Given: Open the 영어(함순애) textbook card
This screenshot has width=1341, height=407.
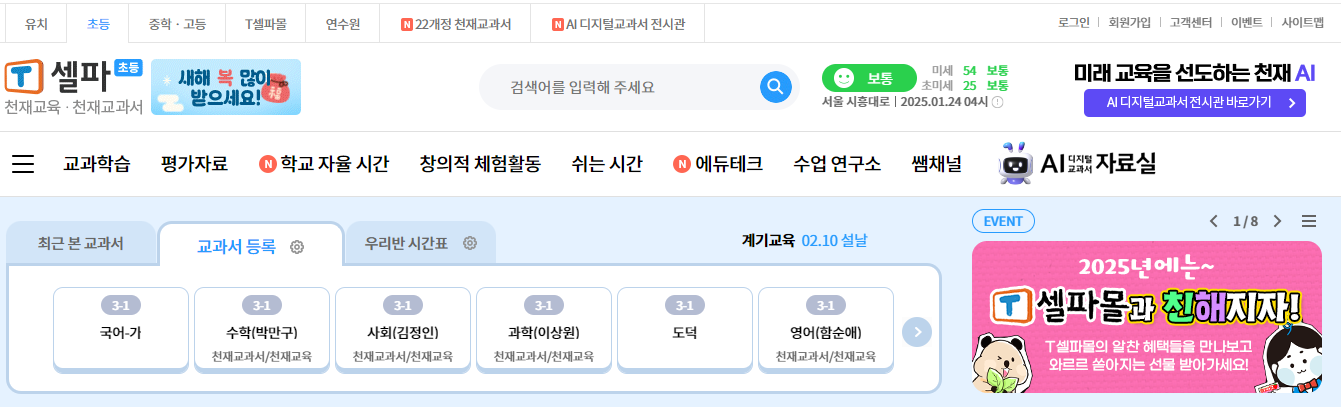Looking at the screenshot, I should coord(826,330).
